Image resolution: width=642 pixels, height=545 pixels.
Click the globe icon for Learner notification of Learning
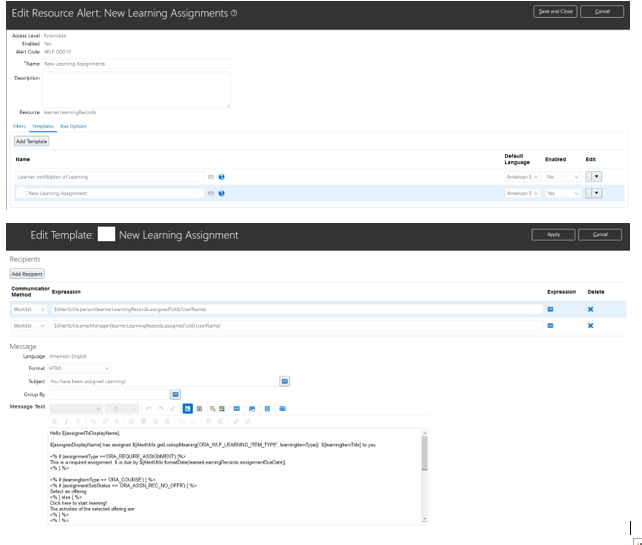point(222,177)
